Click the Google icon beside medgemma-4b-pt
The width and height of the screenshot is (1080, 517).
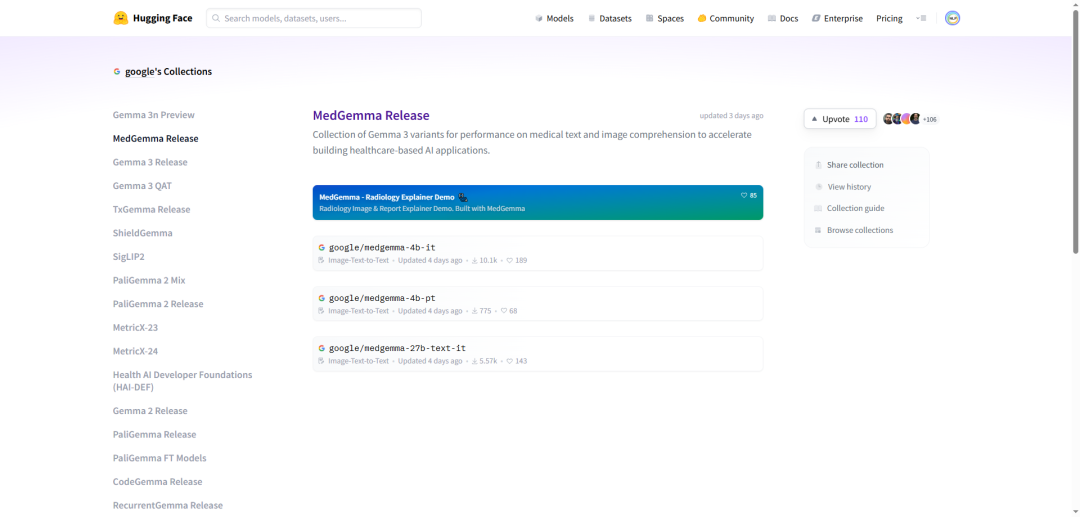coord(322,298)
